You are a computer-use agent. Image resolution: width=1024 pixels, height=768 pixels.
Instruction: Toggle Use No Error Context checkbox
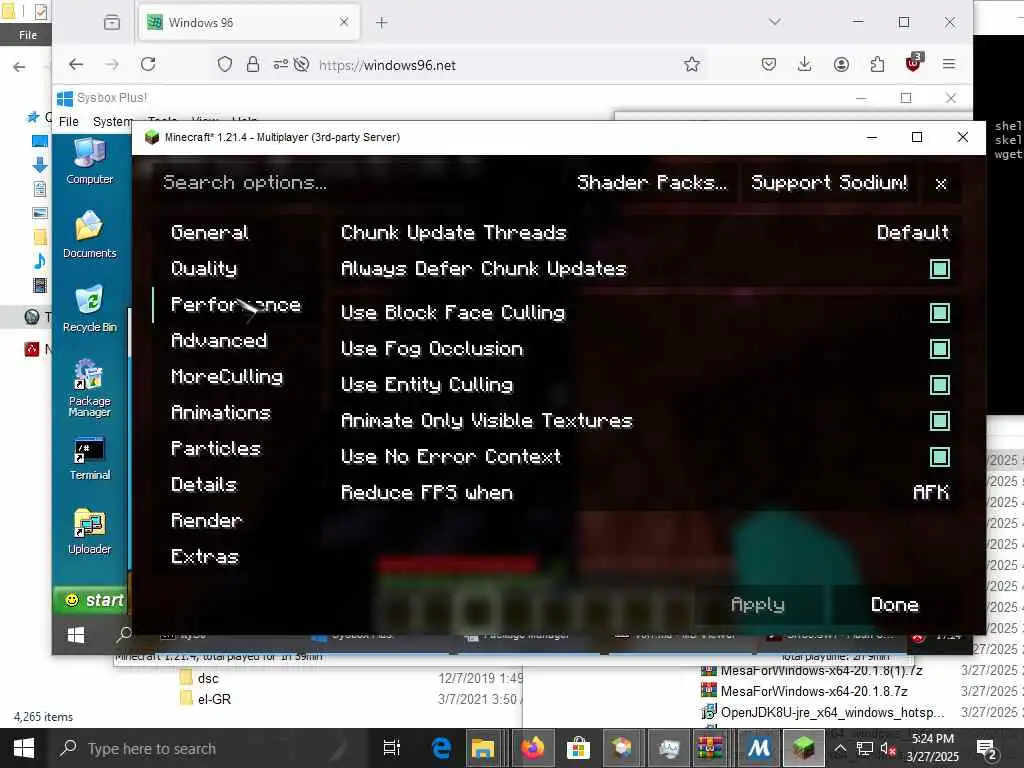[940, 456]
